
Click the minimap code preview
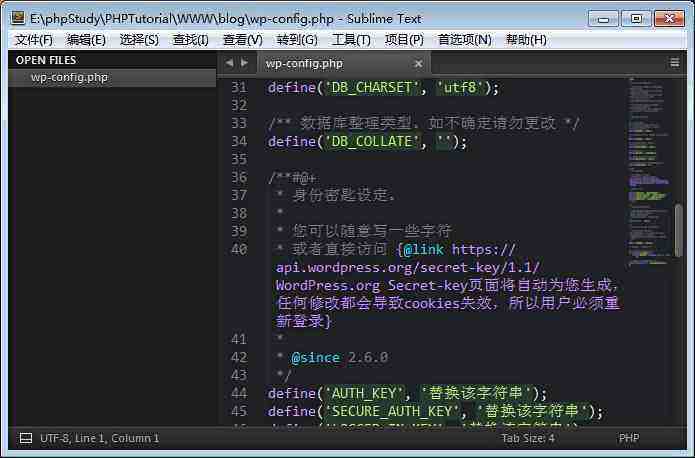[649, 171]
